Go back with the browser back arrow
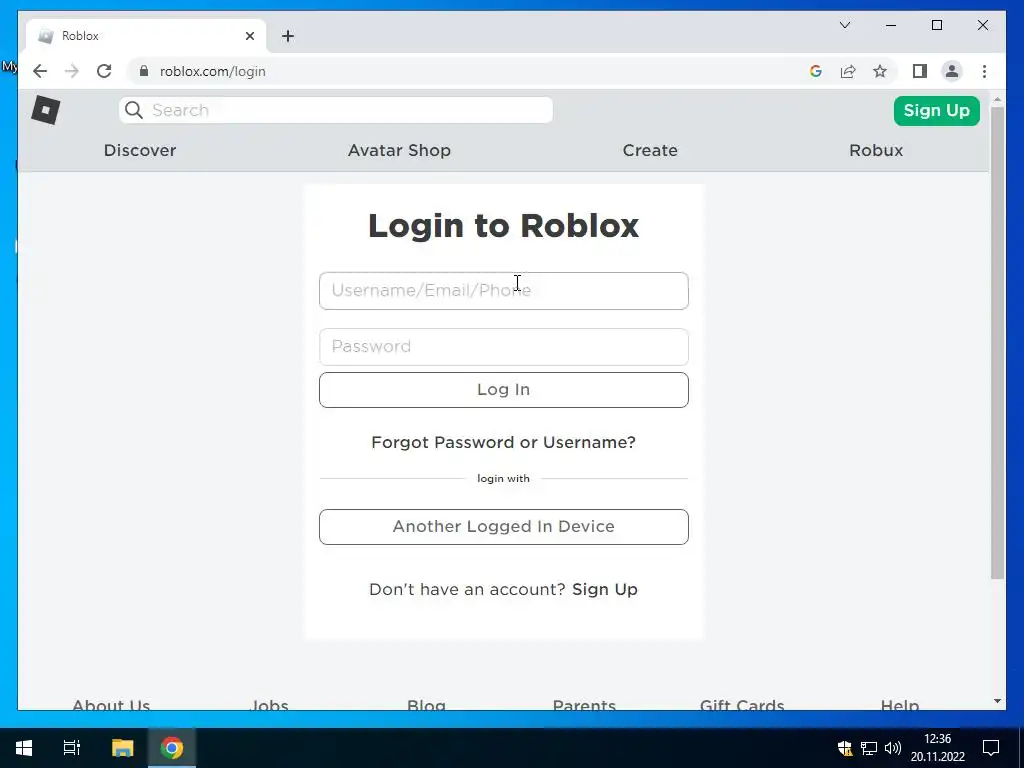The image size is (1024, 768). (x=40, y=71)
